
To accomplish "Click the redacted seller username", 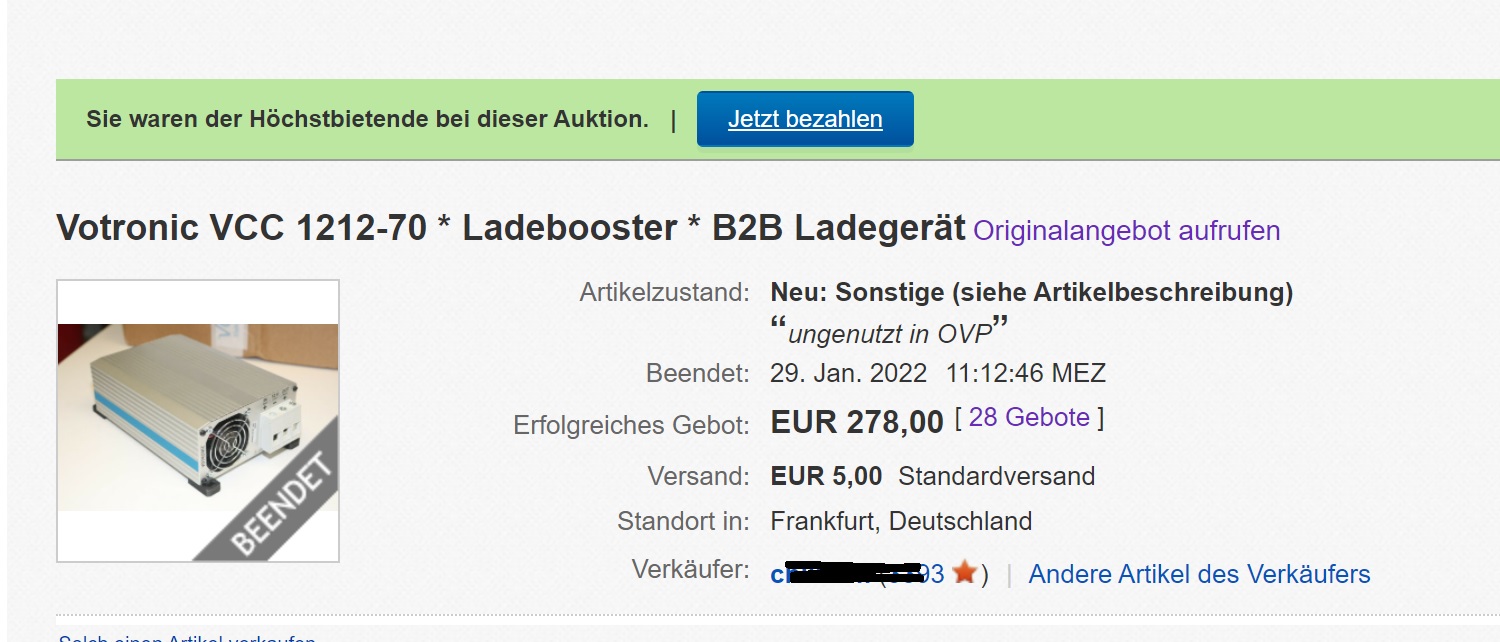I will 825,574.
